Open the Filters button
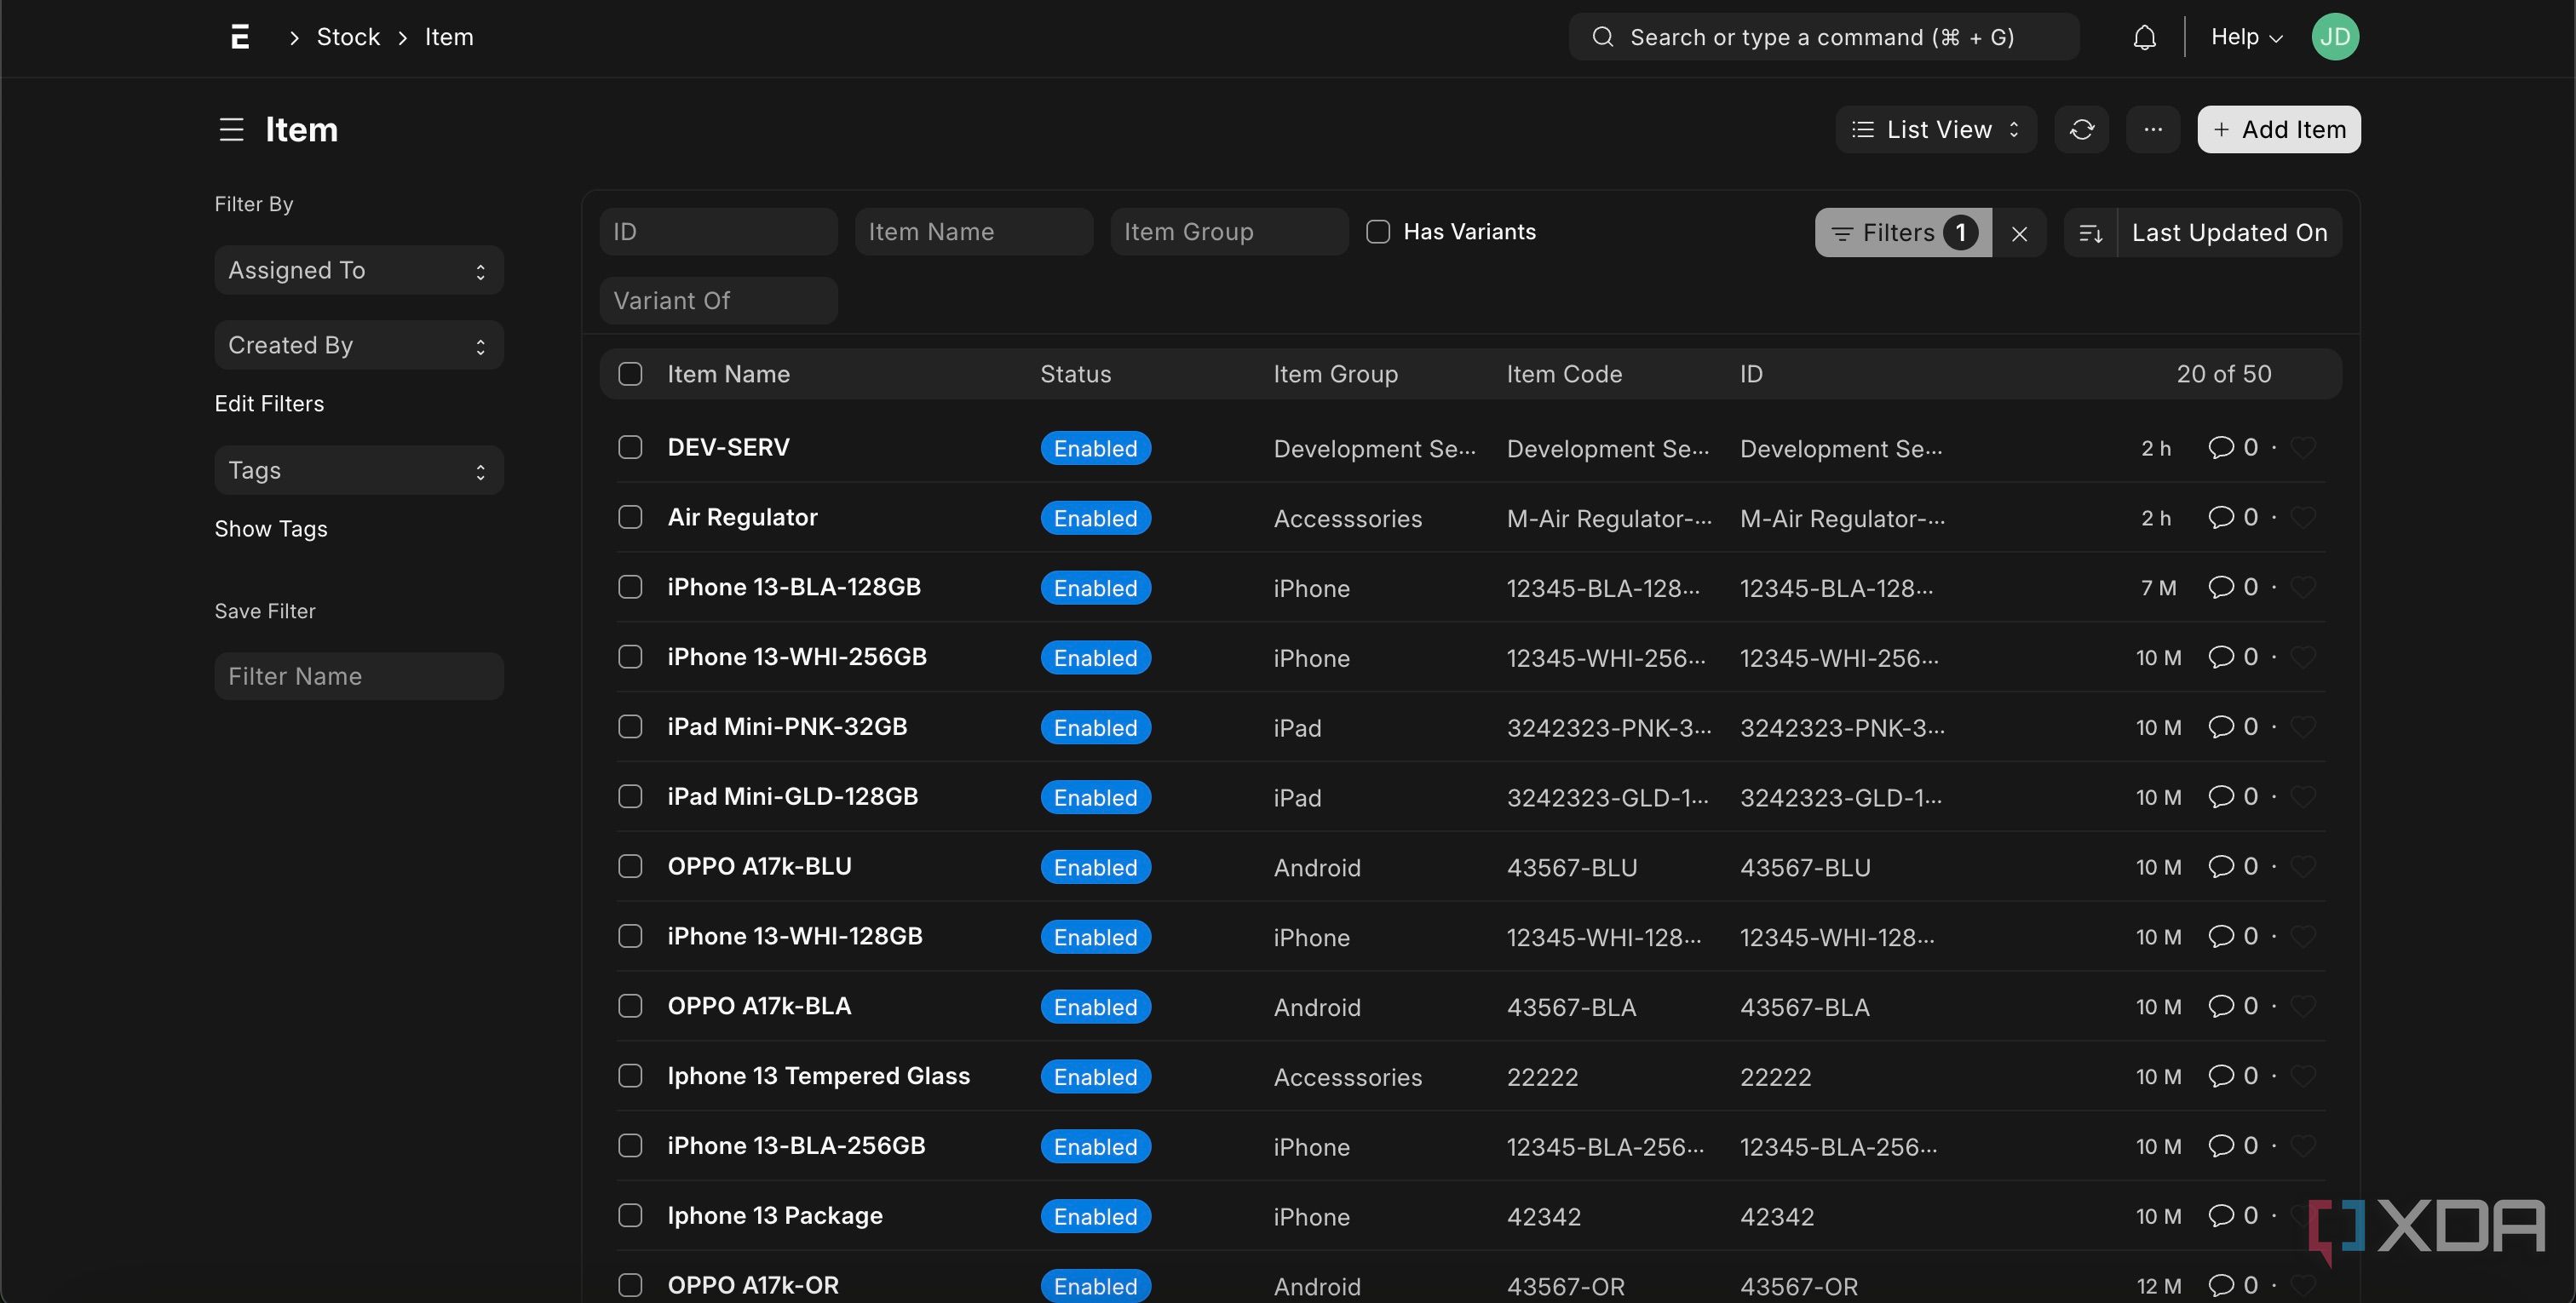The width and height of the screenshot is (2576, 1303). tap(1902, 233)
